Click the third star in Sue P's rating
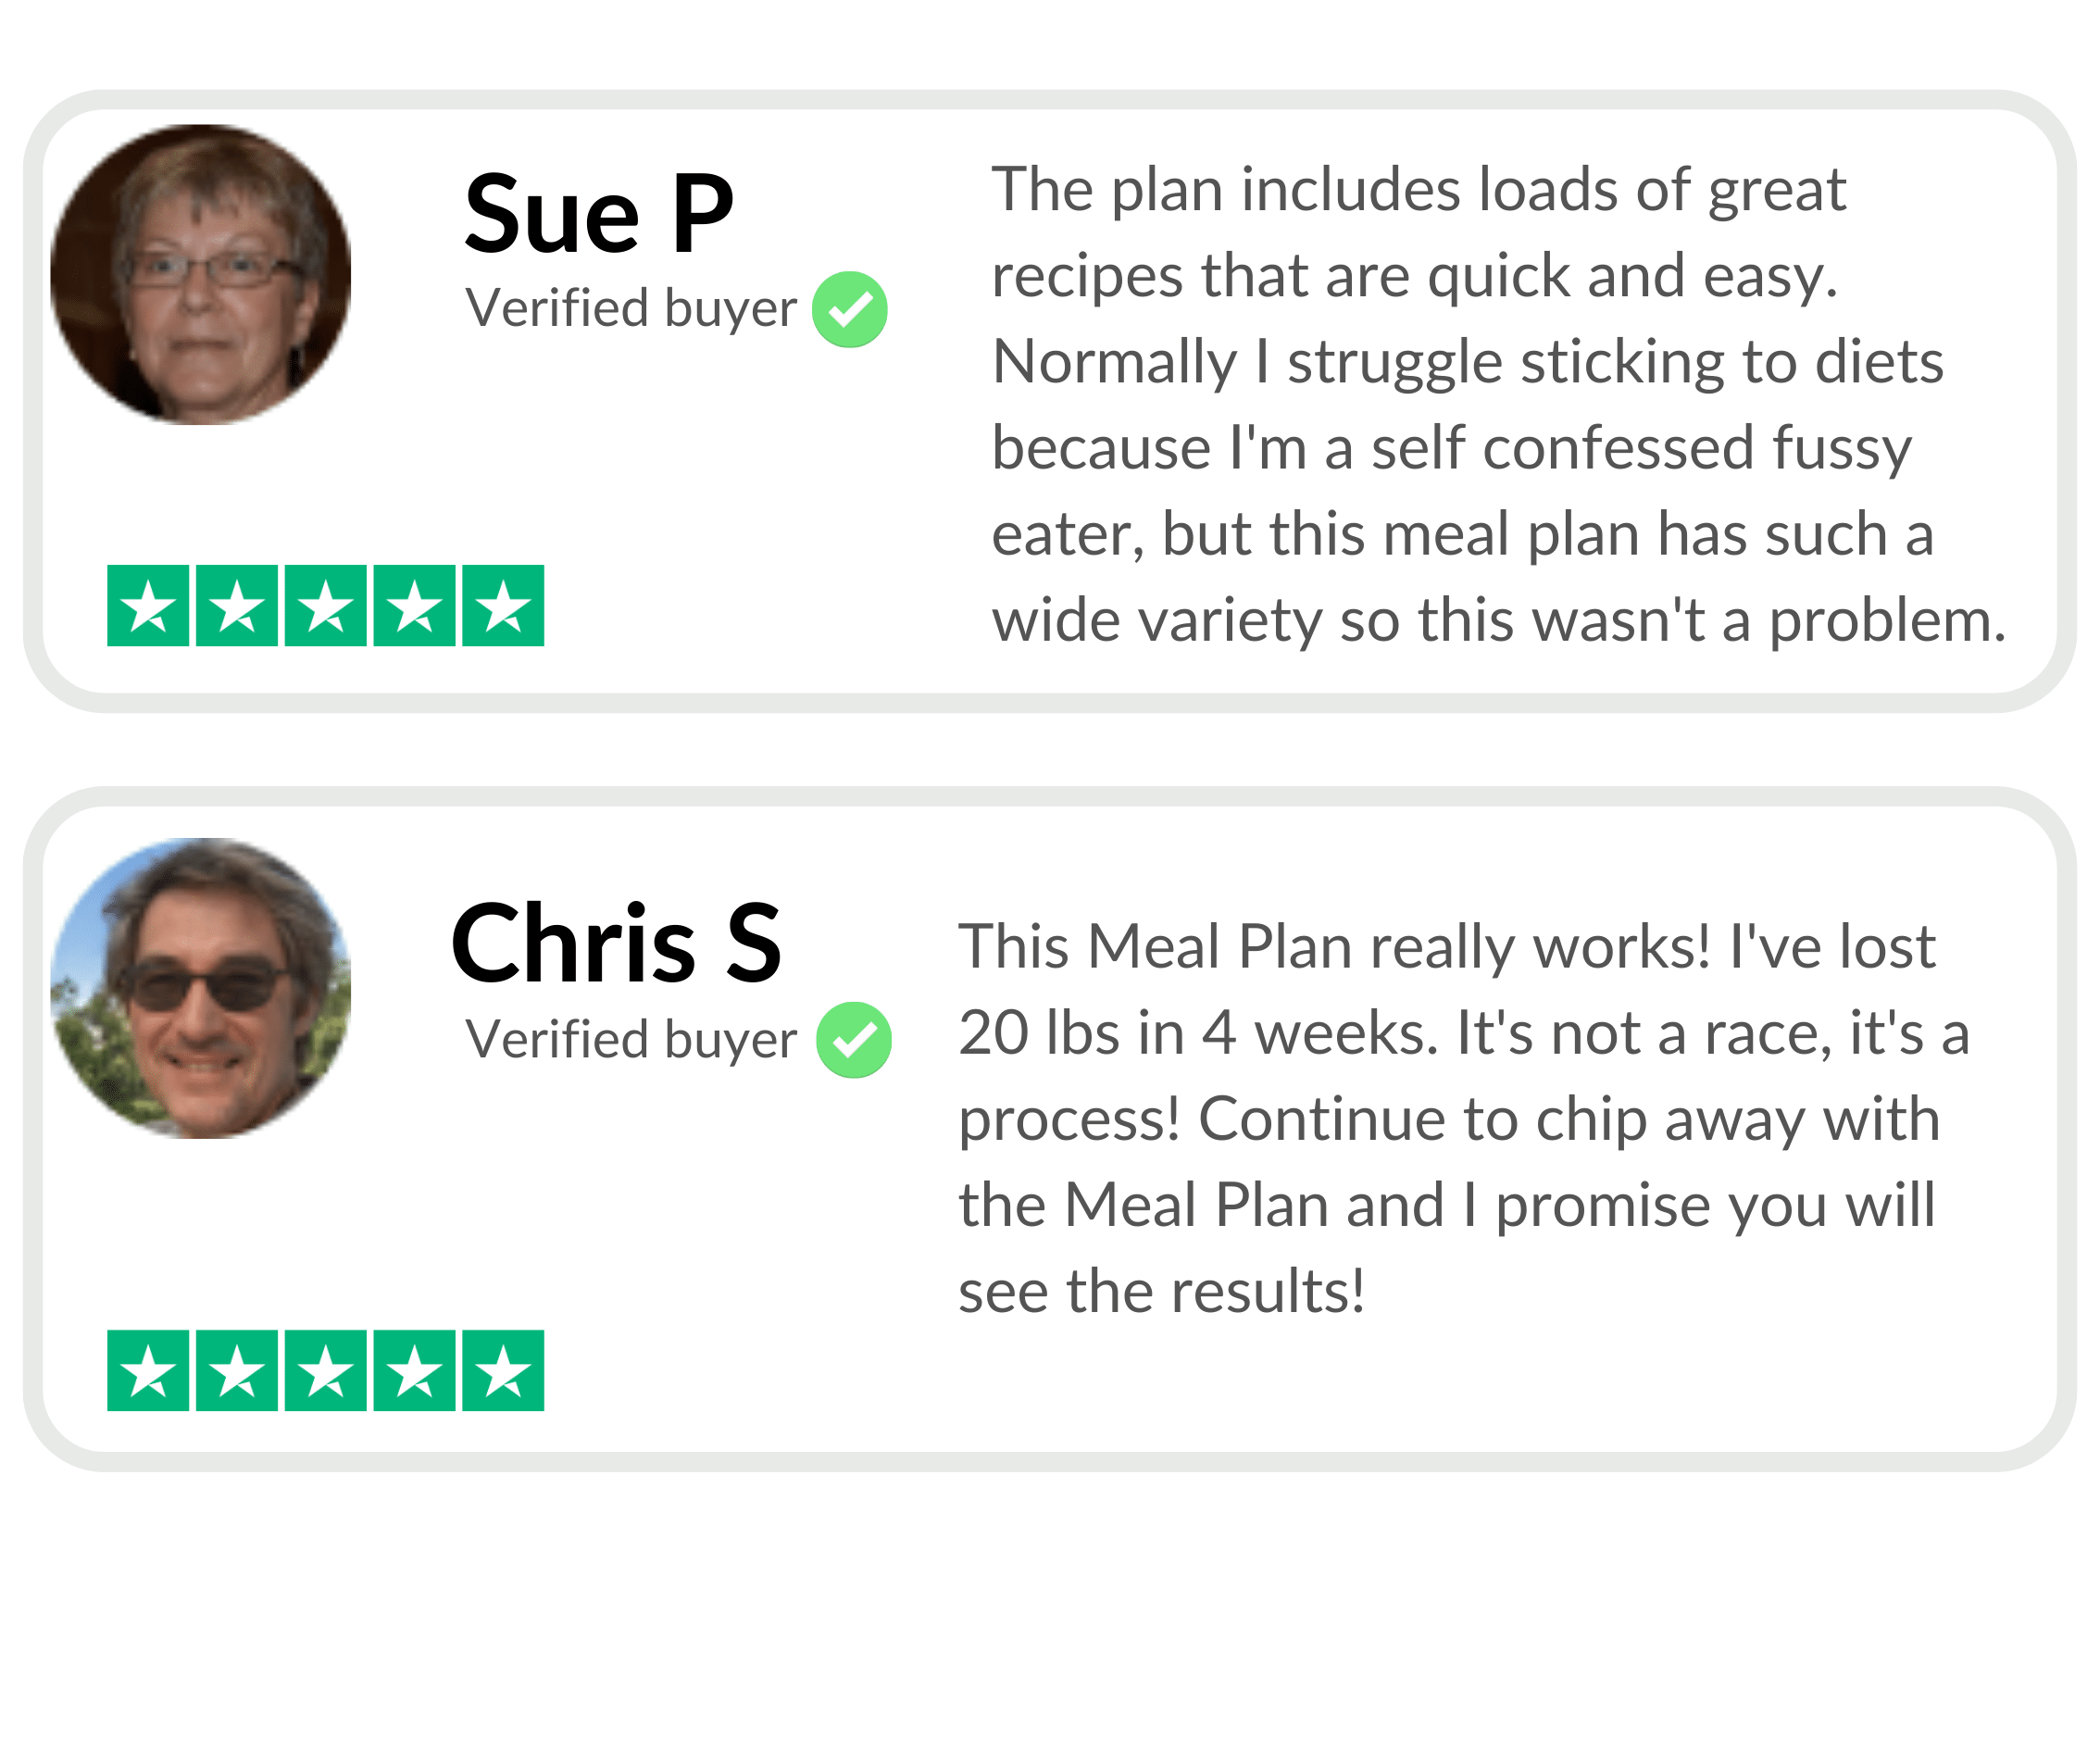2100x1750 pixels. 325,606
